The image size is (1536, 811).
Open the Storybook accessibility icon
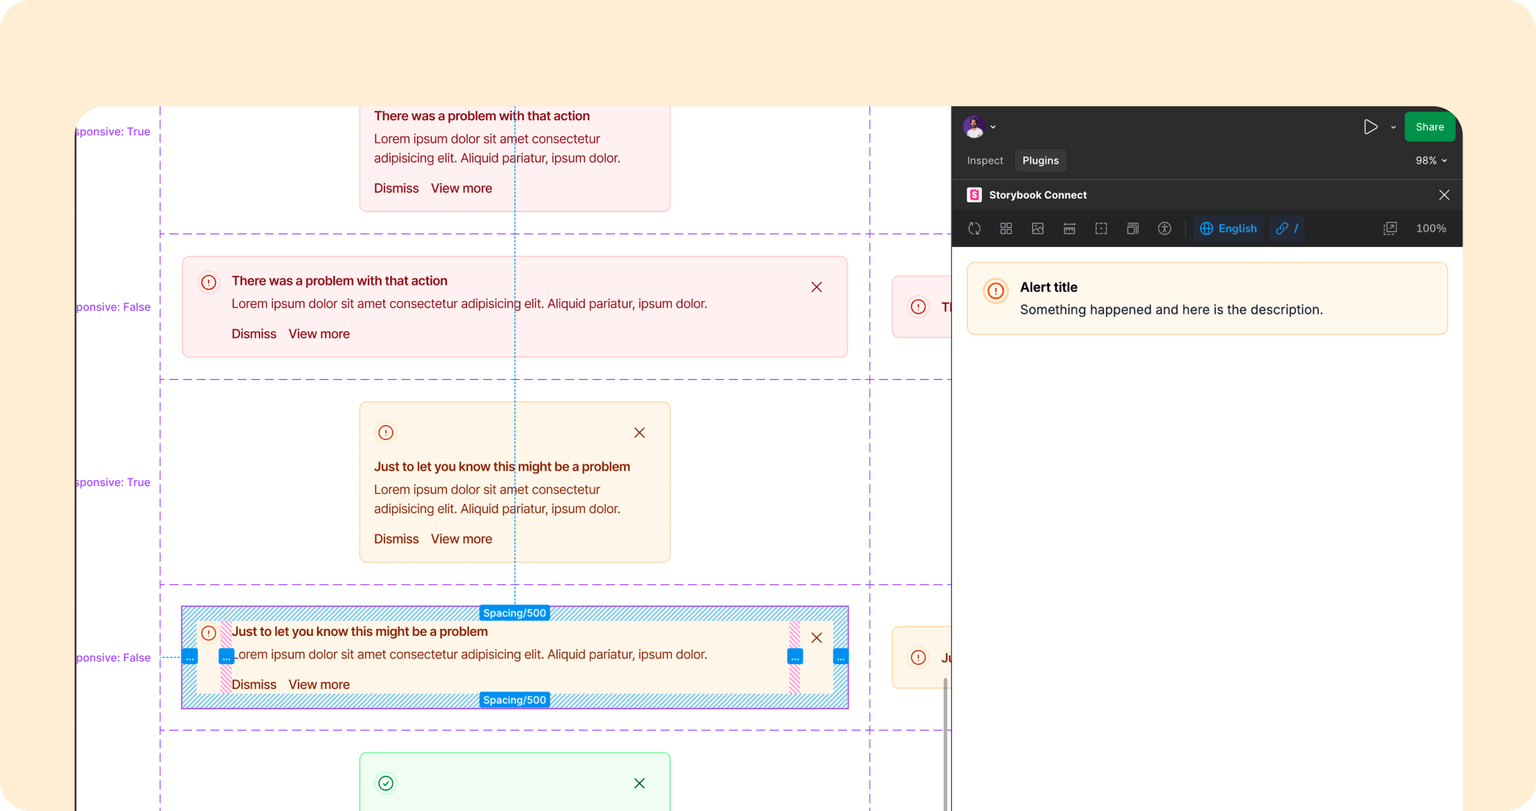click(x=1165, y=228)
